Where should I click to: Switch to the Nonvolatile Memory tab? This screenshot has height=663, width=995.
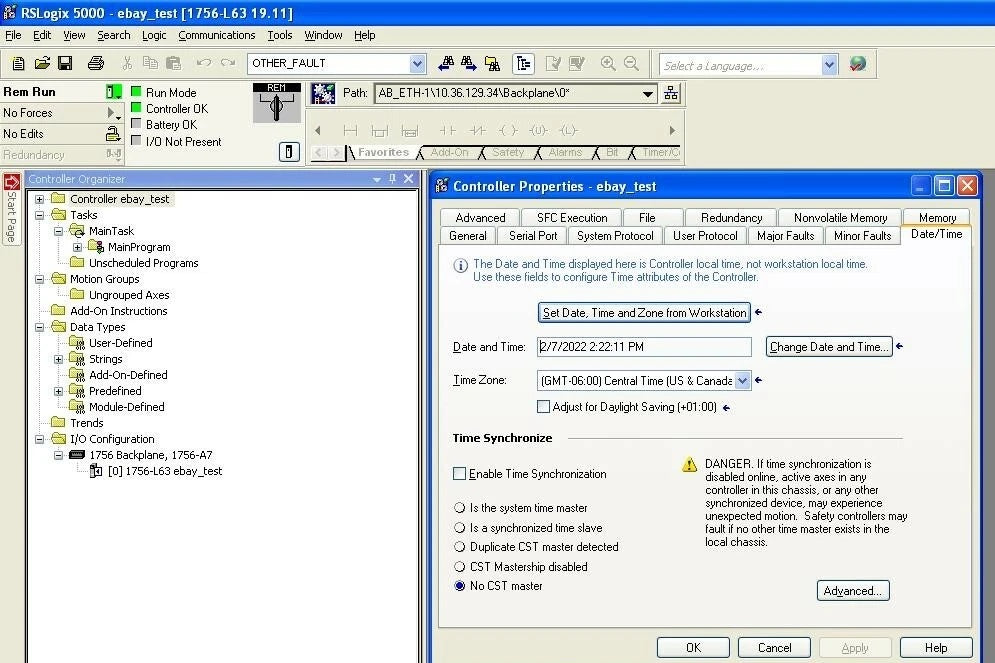[x=840, y=218]
